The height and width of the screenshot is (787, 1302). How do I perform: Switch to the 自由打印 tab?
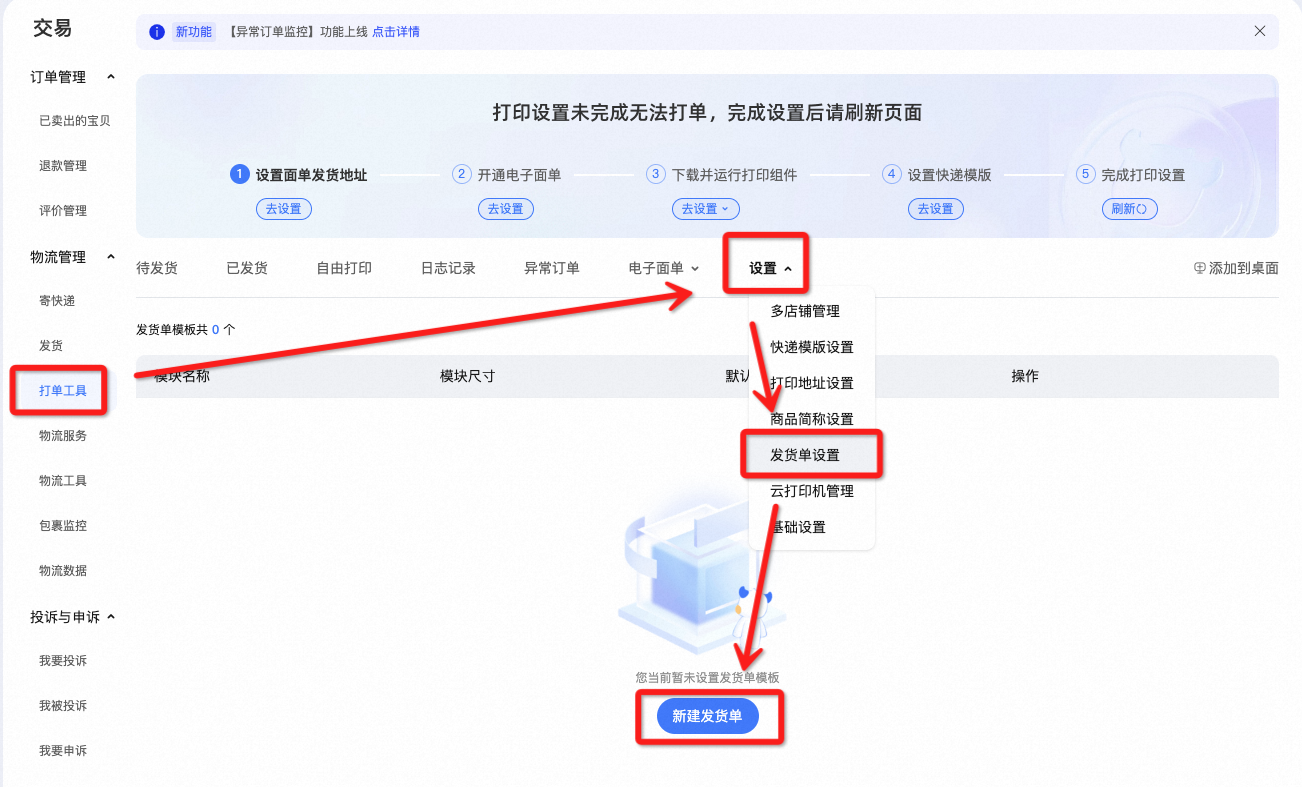pos(344,268)
